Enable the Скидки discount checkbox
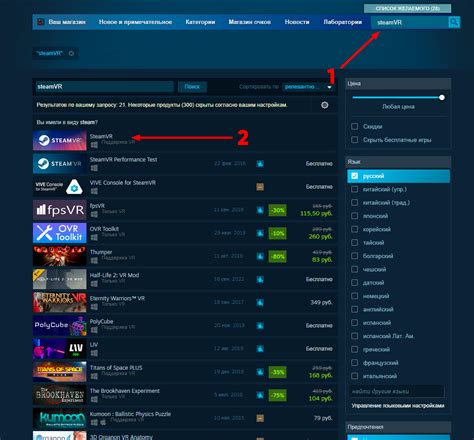Image resolution: width=474 pixels, height=440 pixels. click(355, 127)
